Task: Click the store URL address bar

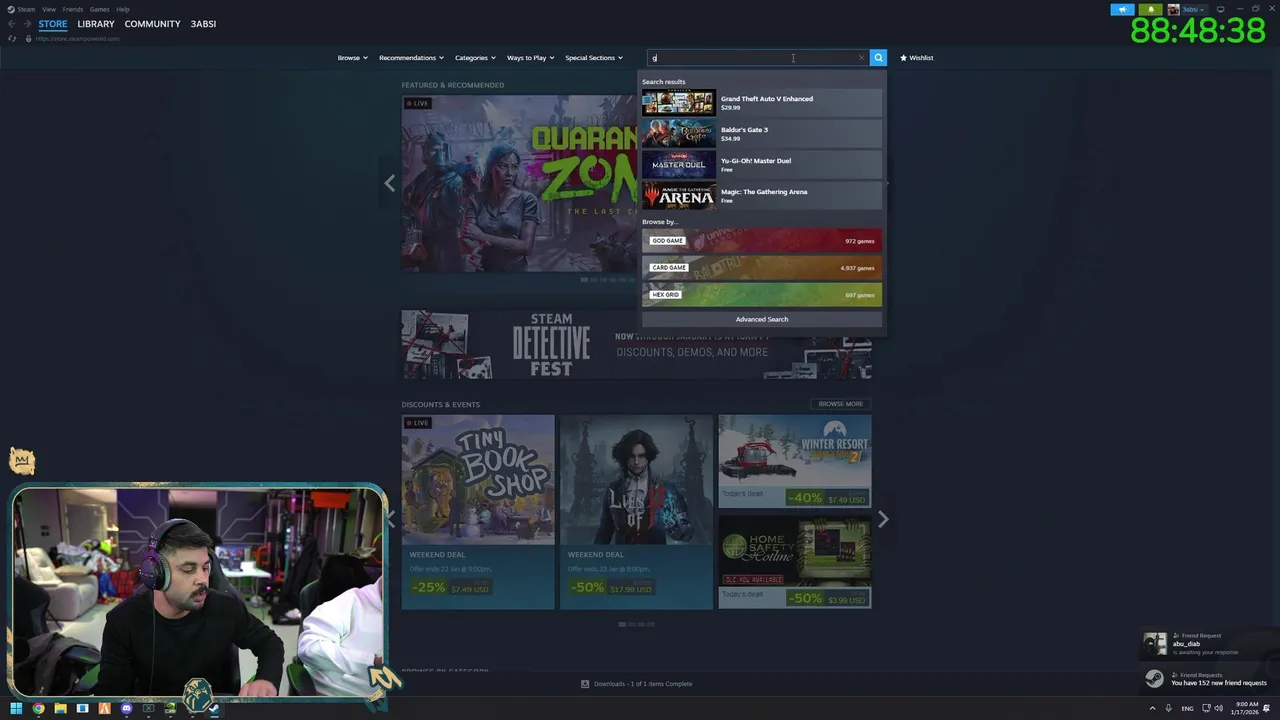Action: (x=77, y=38)
